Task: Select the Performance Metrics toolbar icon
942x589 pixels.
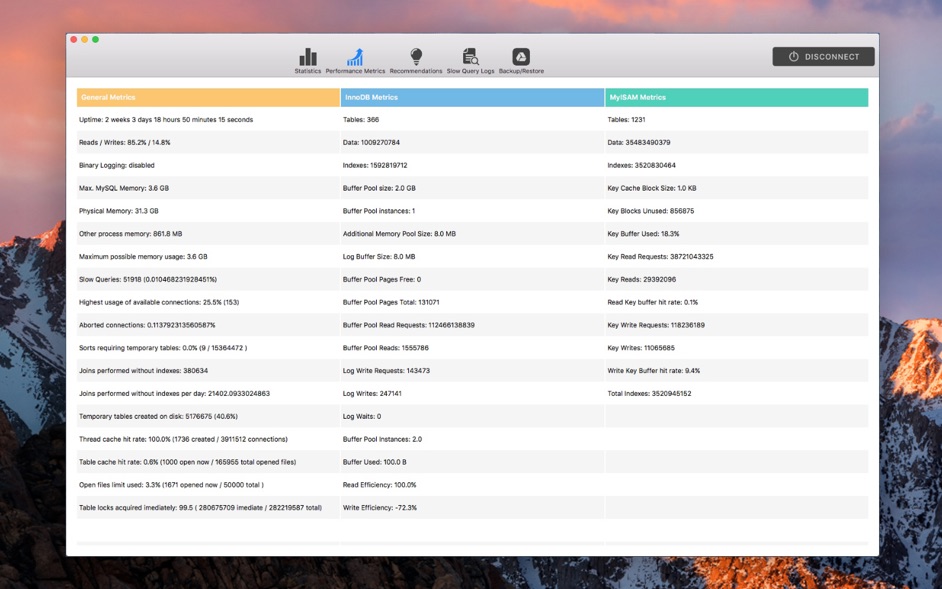Action: [355, 61]
